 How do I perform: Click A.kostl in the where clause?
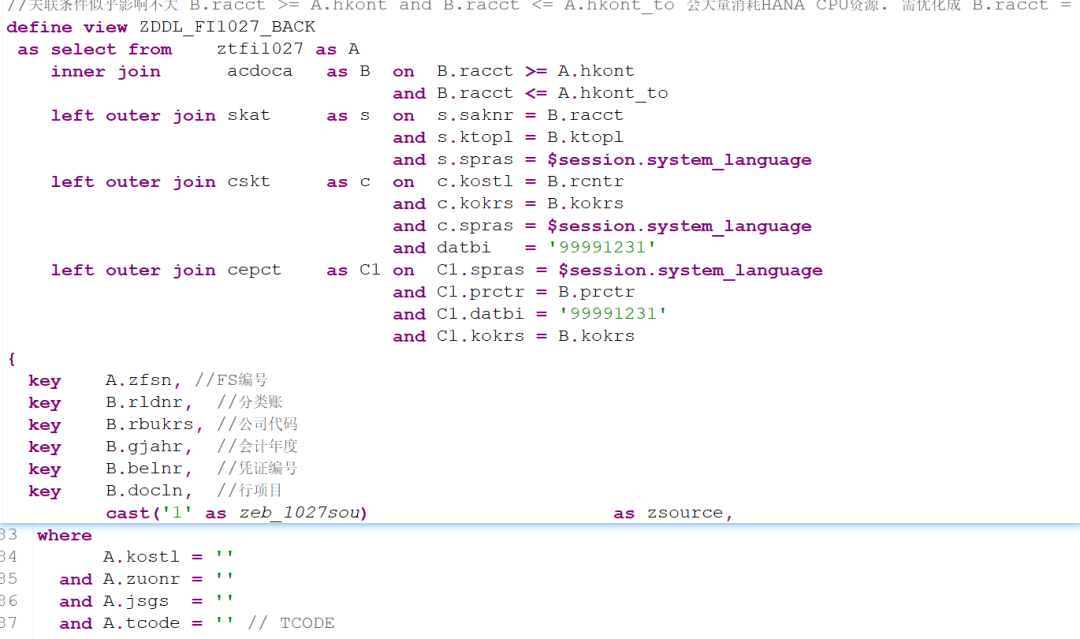(141, 556)
